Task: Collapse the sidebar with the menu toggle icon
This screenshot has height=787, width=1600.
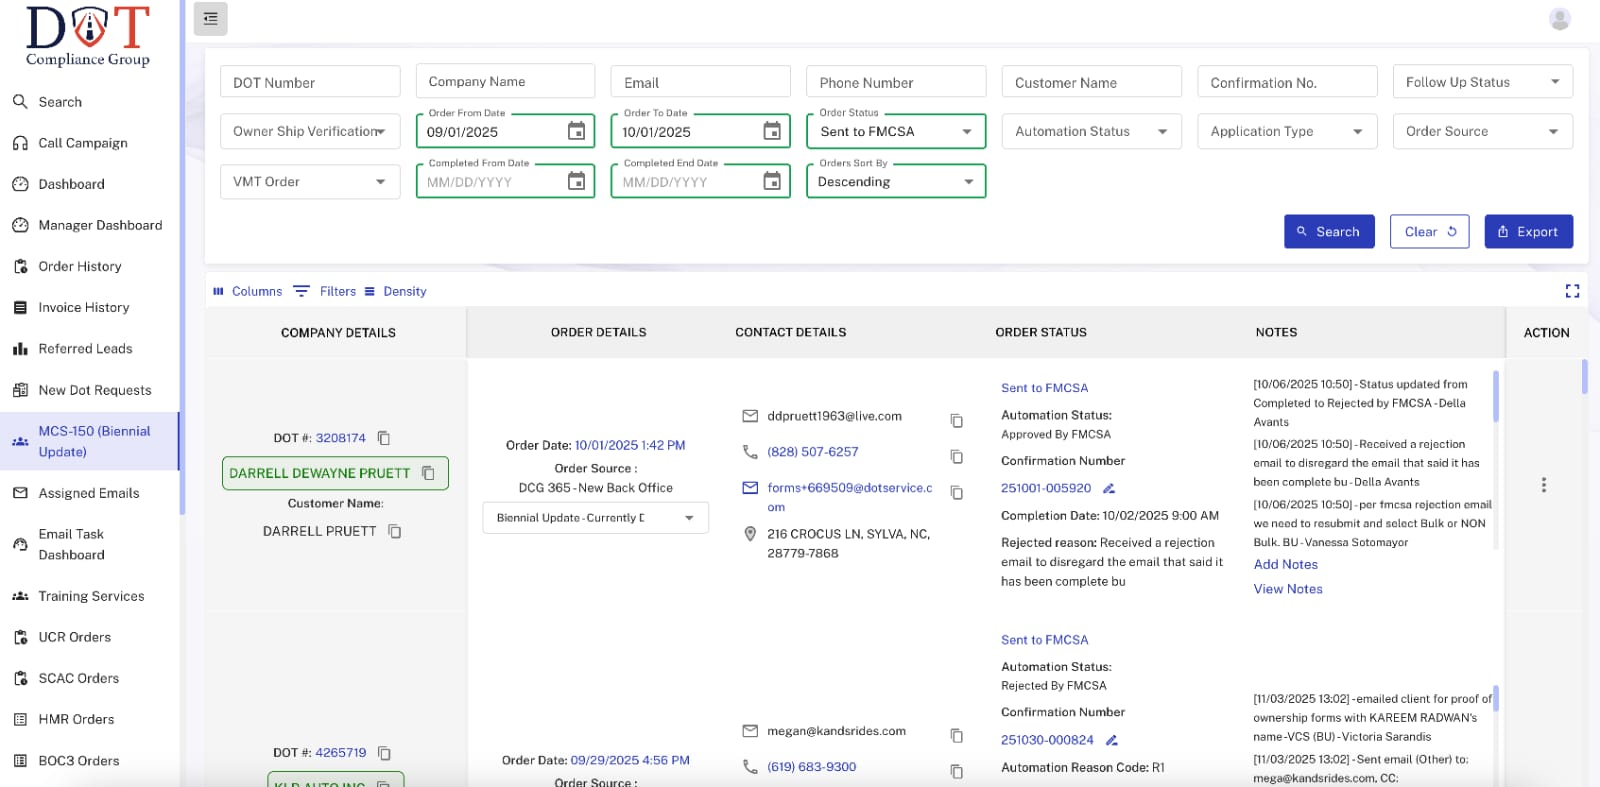Action: [x=210, y=19]
